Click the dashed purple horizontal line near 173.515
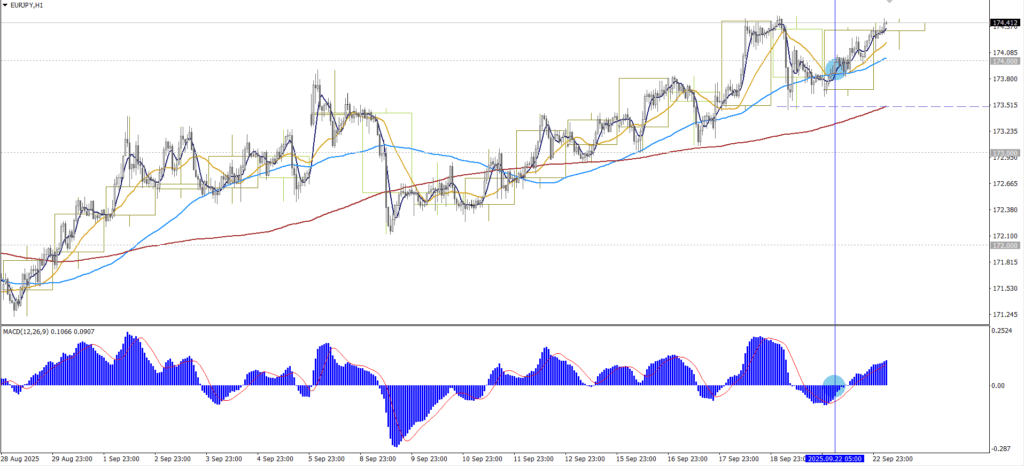1024x466 pixels. click(900, 106)
